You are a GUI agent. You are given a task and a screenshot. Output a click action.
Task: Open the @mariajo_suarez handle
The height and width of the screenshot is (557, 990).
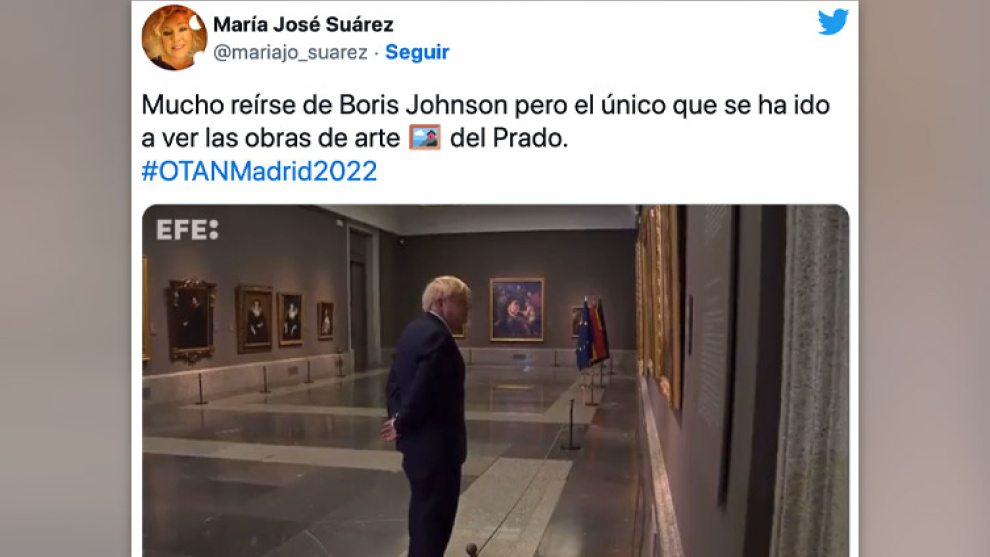coord(290,52)
